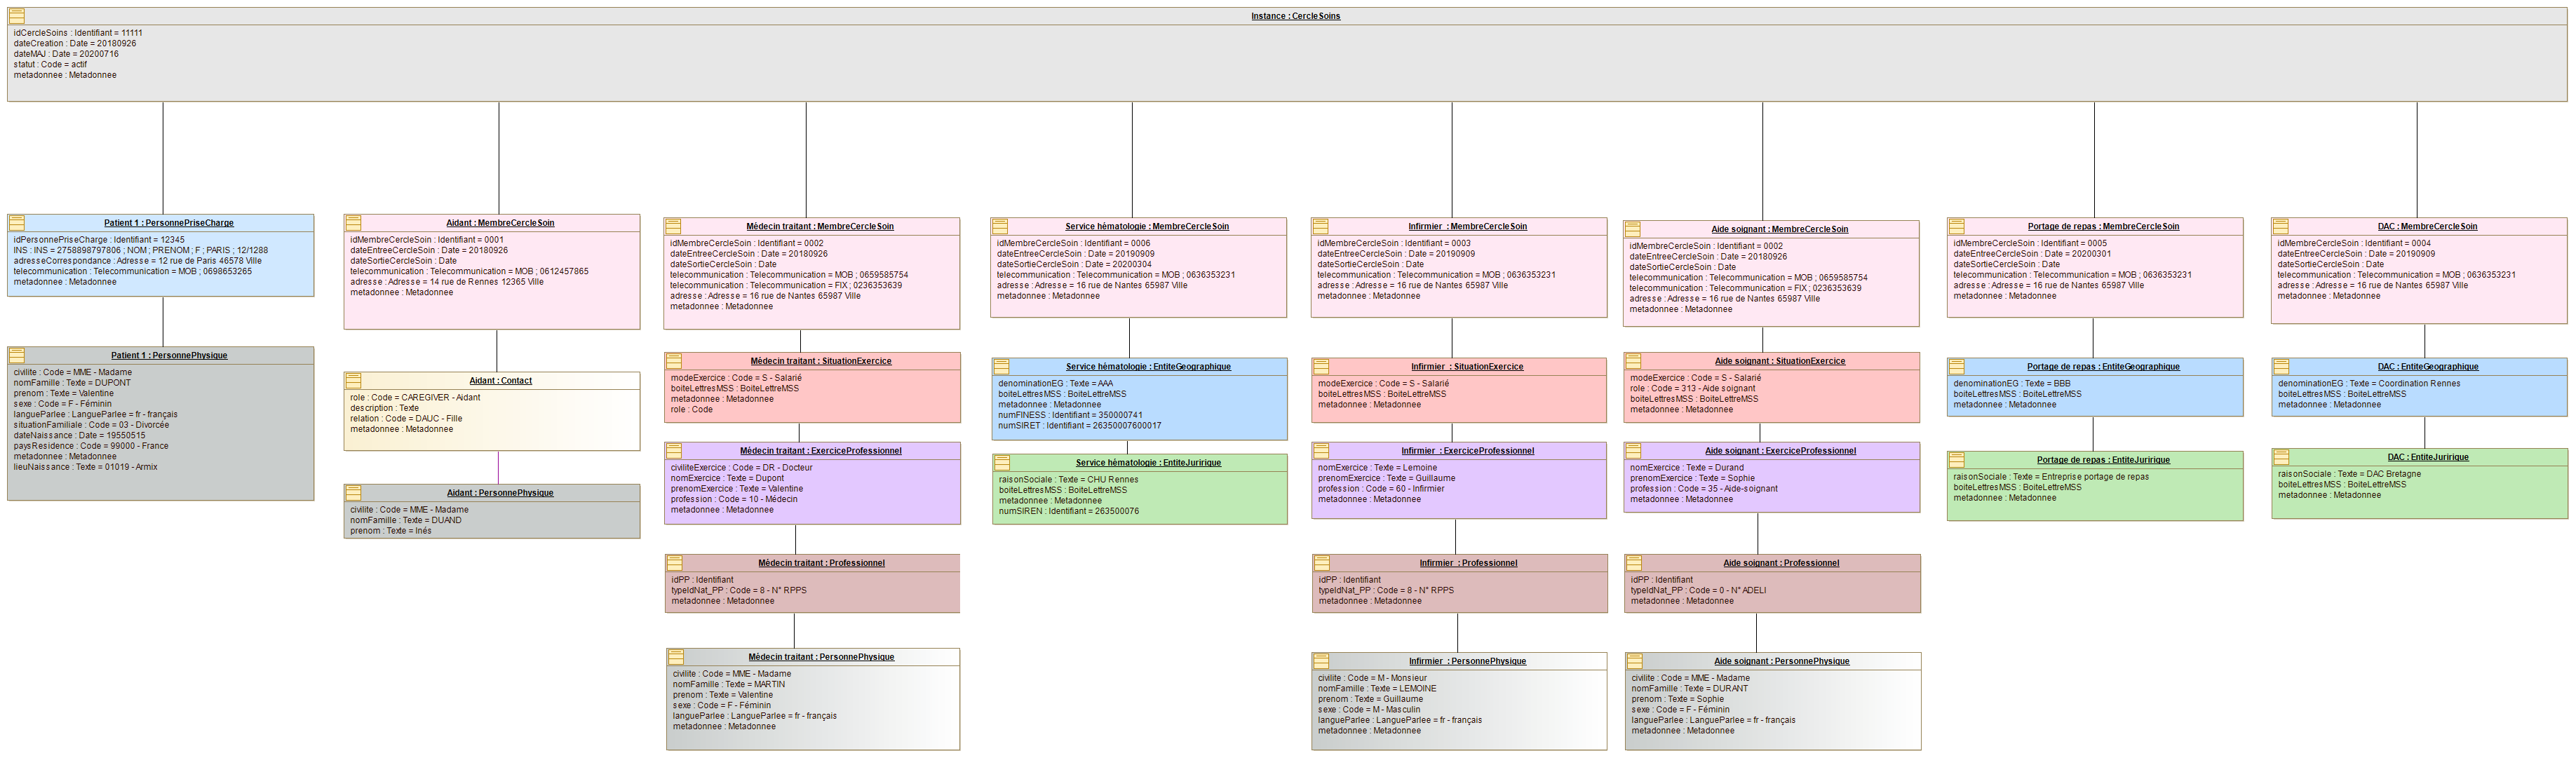Image resolution: width=2576 pixels, height=758 pixels.
Task: Select the Infirmier : SituationExercice title
Action: click(x=1467, y=366)
